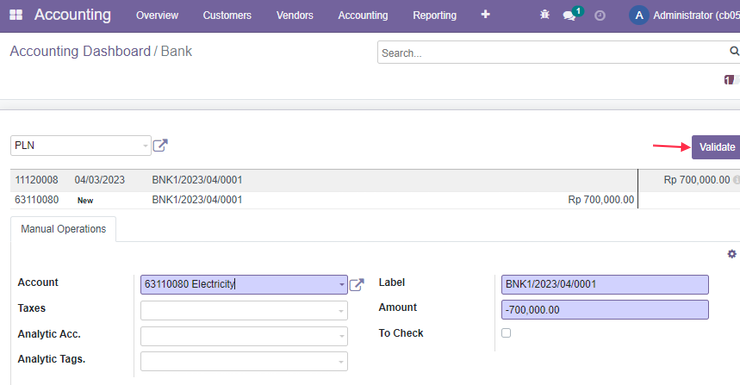Screen dimensions: 740x385
Task: Open the Vendors menu
Action: point(295,16)
